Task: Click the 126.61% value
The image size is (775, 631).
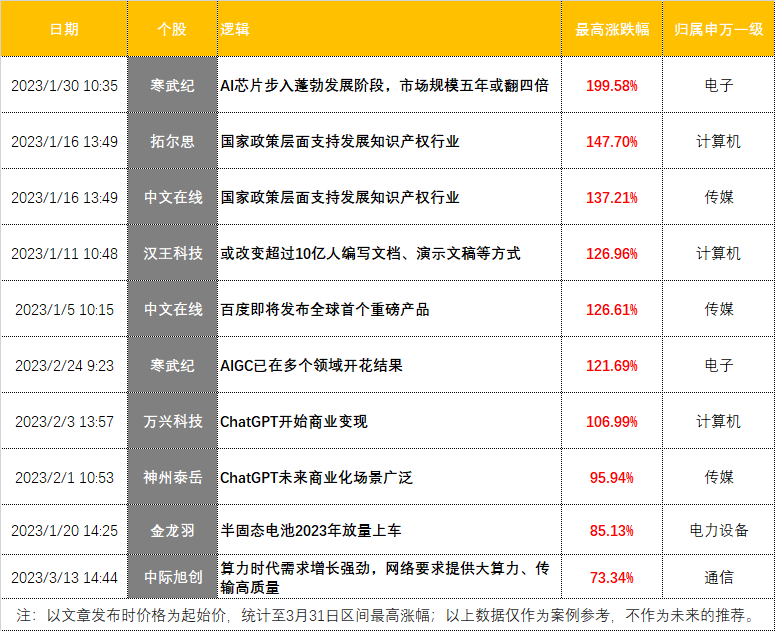Action: [x=612, y=310]
